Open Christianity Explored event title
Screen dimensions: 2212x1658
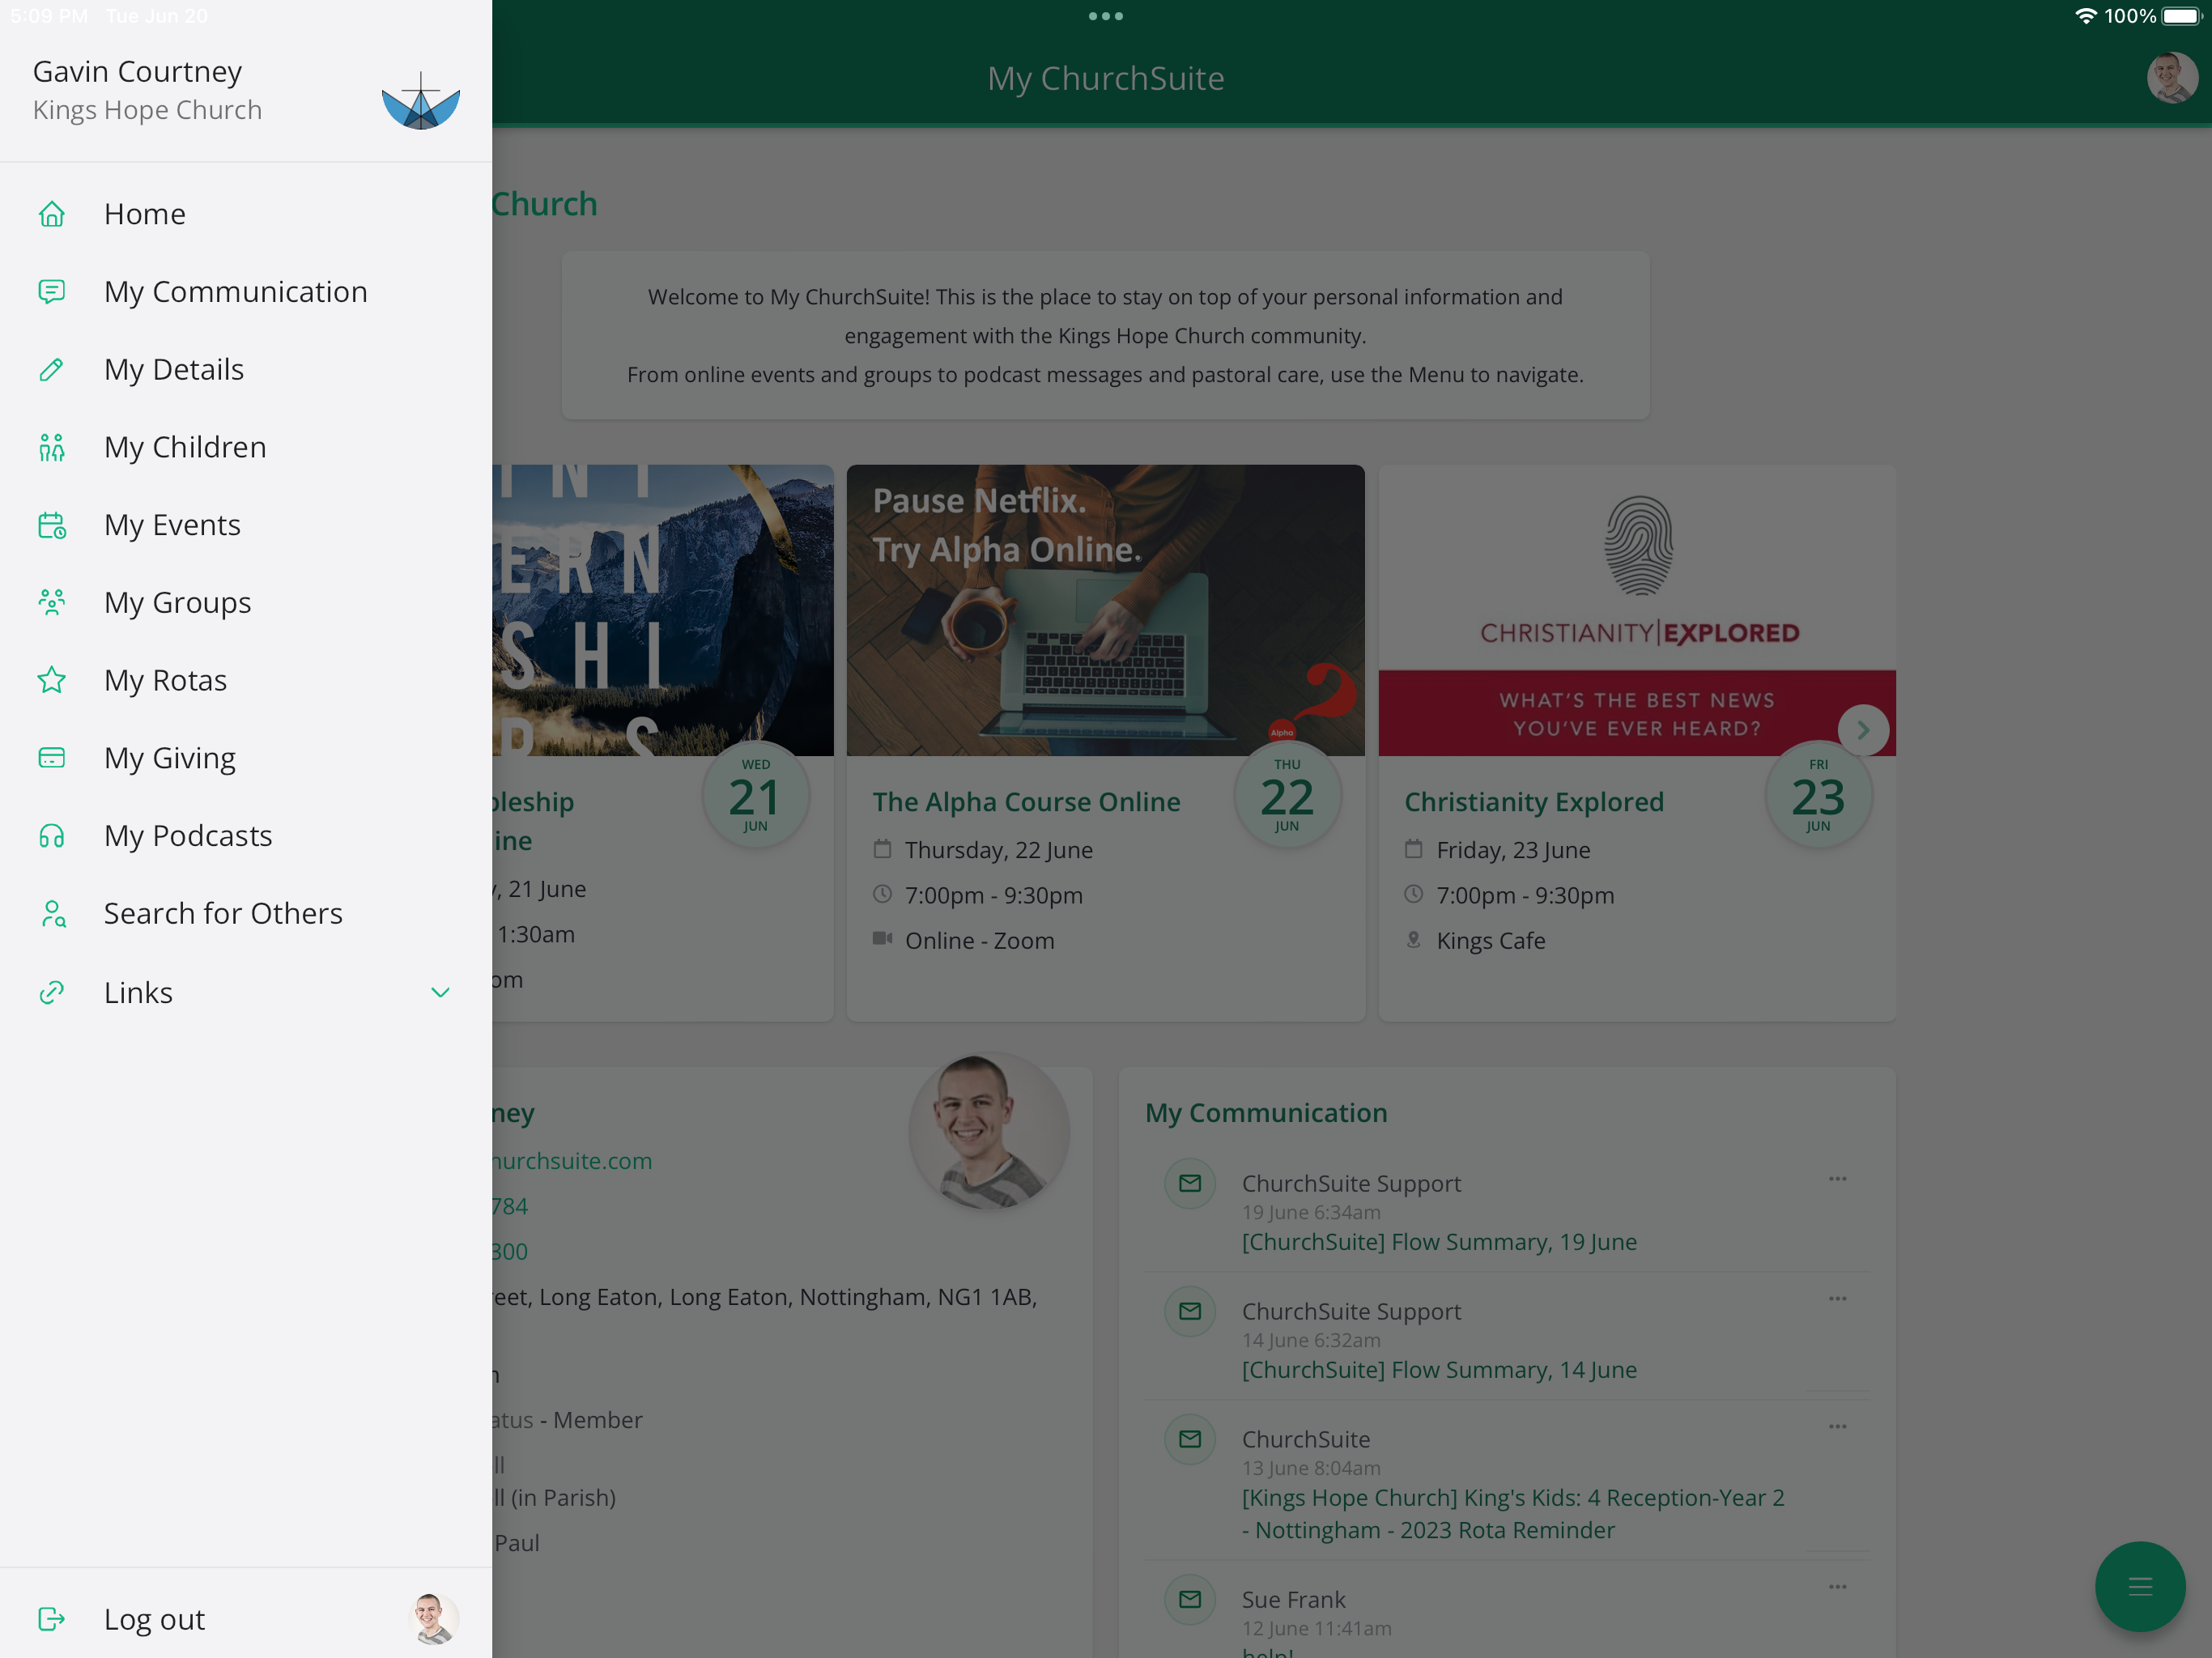click(1534, 802)
